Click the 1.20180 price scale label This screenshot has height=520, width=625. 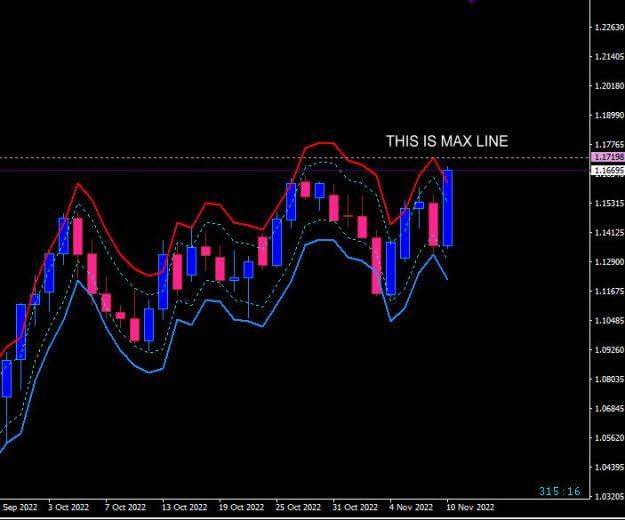tap(609, 86)
